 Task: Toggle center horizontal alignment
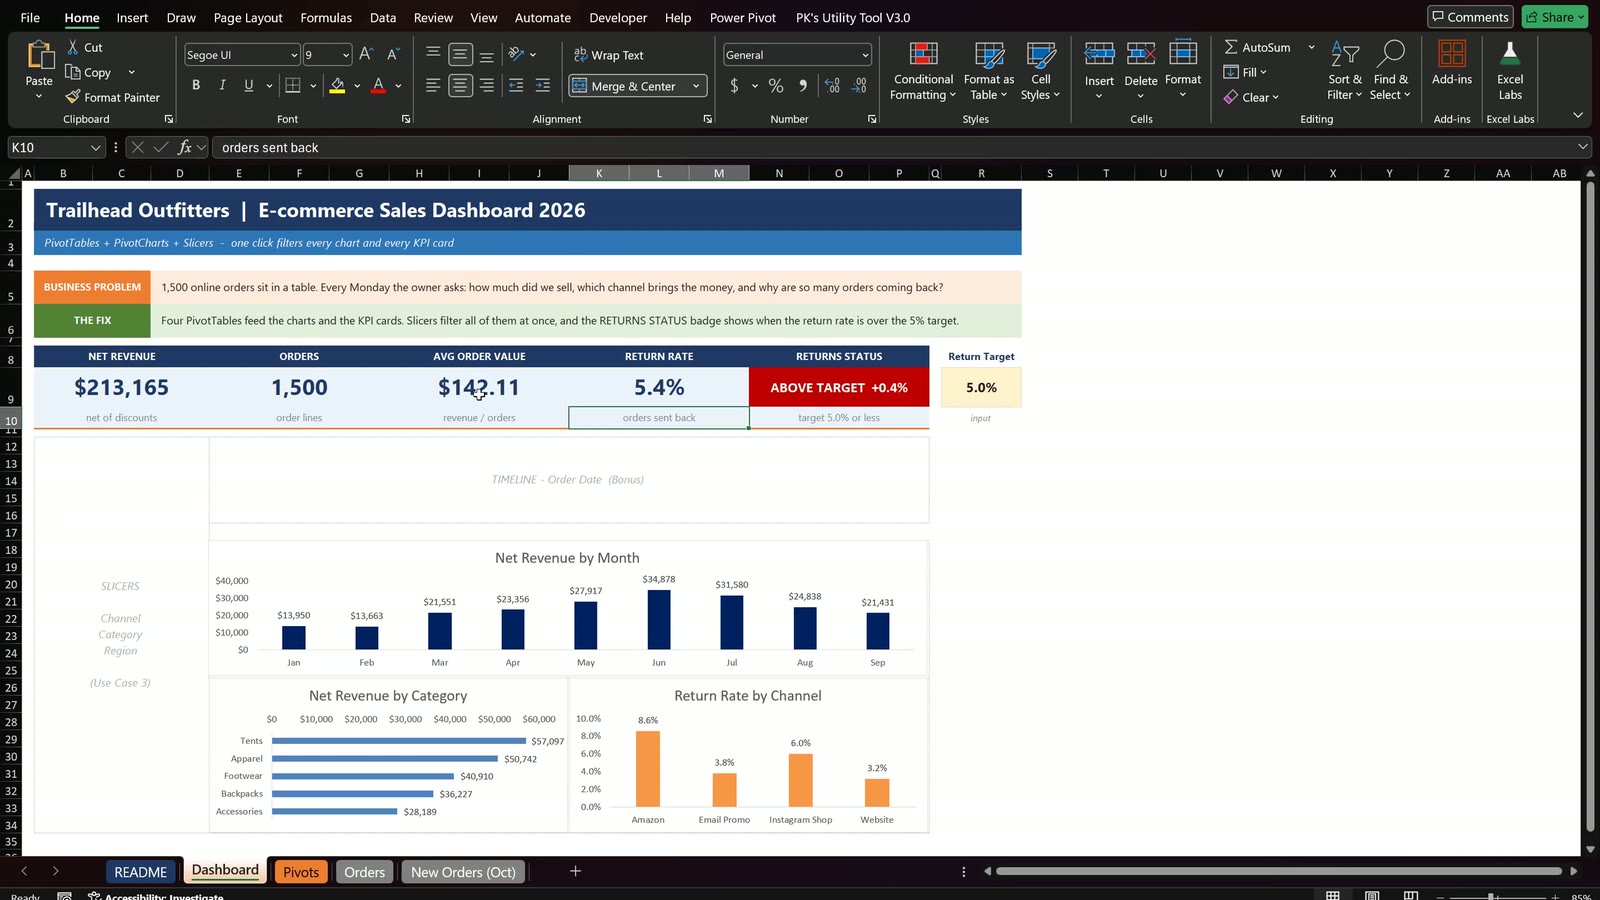pos(460,86)
